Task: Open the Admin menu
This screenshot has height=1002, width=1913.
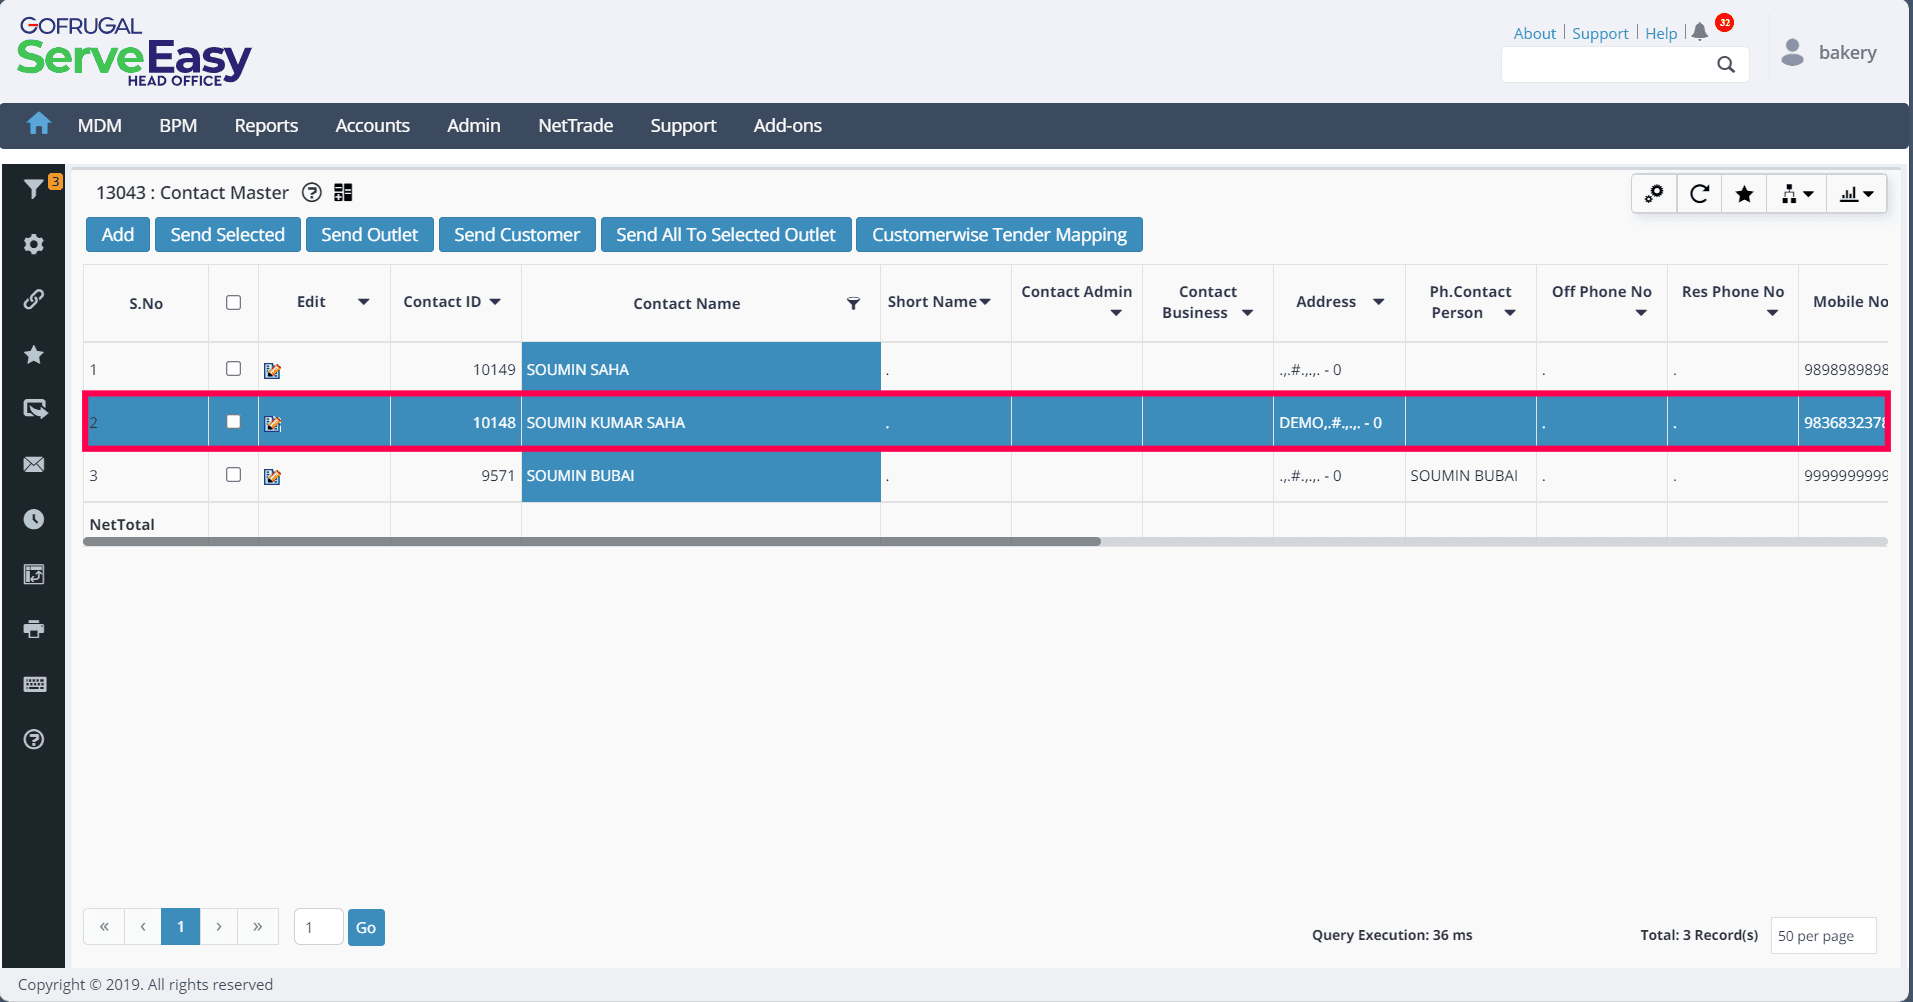Action: 474,125
